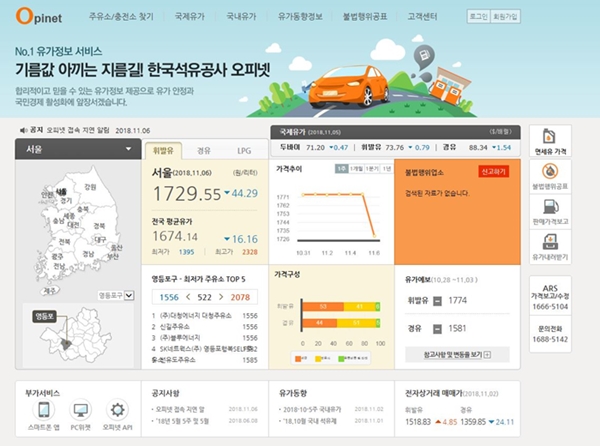Click the 문의전화 1688-5142 box
This screenshot has height=446, width=600.
tap(550, 334)
